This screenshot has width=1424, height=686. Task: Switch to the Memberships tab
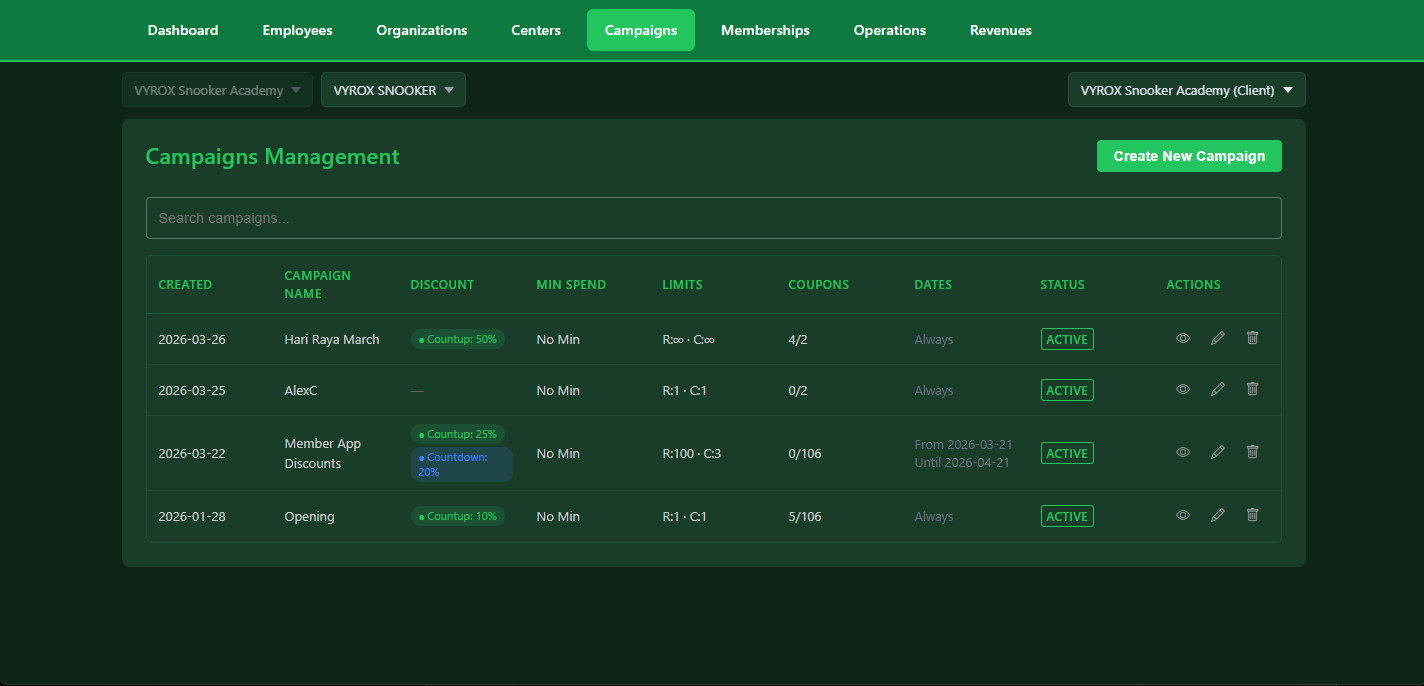pyautogui.click(x=765, y=30)
